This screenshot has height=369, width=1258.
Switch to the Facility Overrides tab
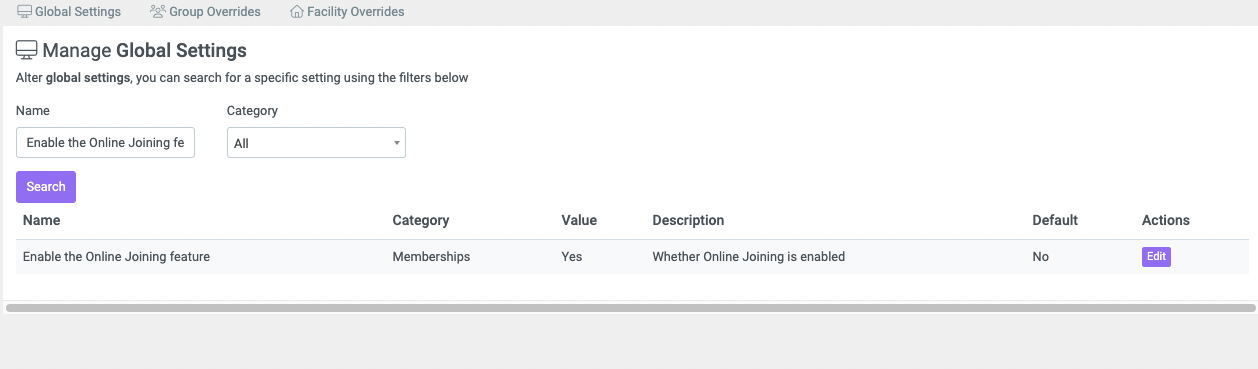[x=347, y=12]
